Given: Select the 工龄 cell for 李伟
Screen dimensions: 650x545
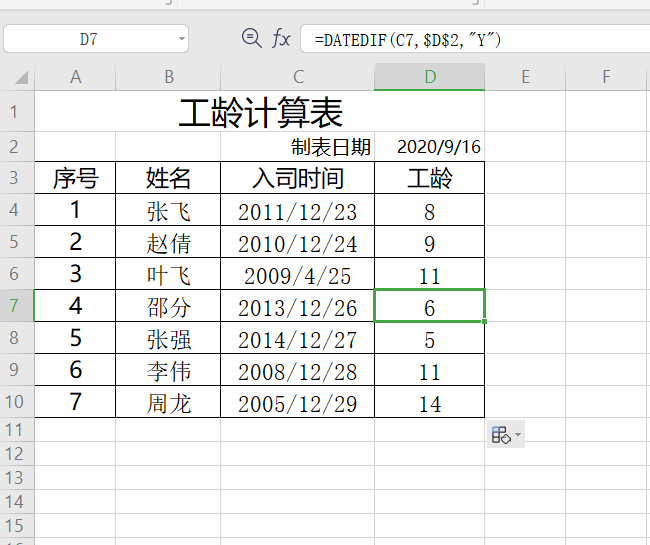Looking at the screenshot, I should click(429, 370).
